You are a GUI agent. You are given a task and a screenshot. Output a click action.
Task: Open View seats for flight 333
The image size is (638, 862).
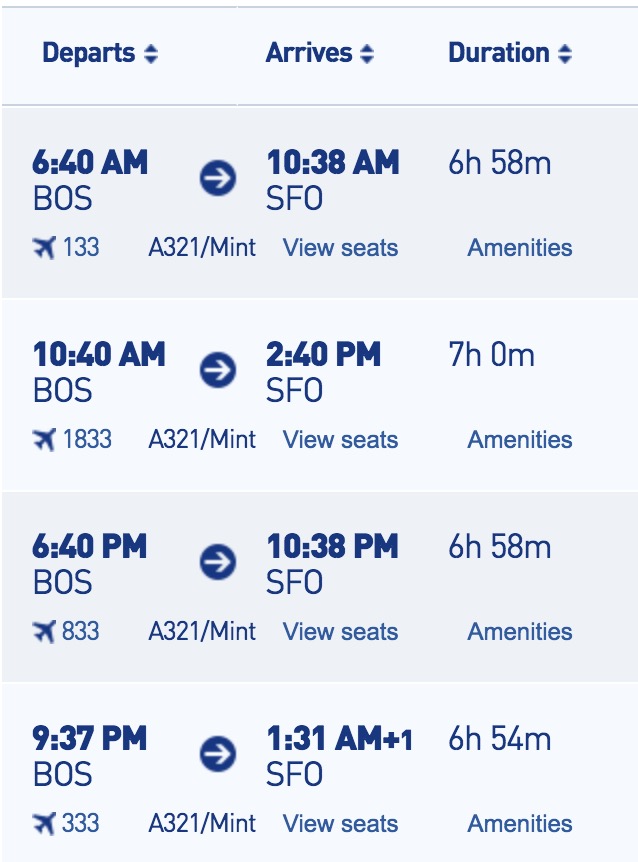340,823
